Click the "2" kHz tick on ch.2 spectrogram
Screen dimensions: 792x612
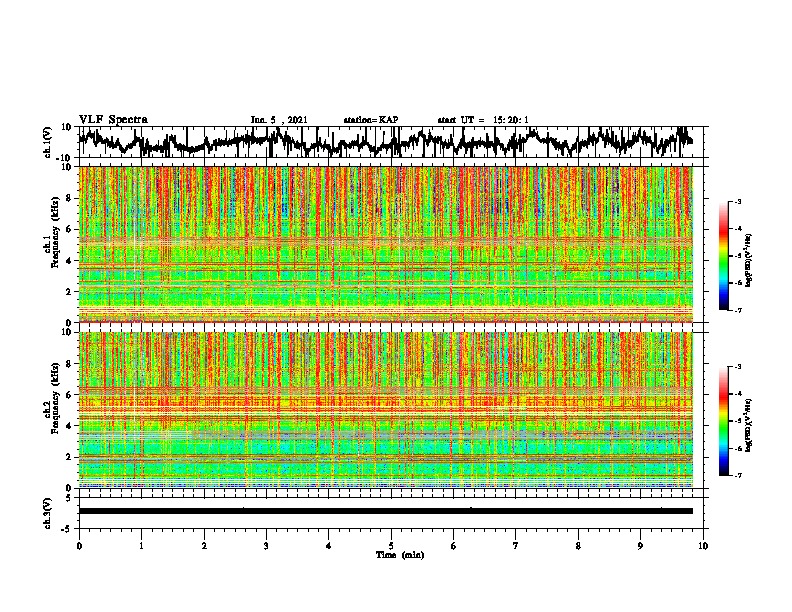point(69,457)
